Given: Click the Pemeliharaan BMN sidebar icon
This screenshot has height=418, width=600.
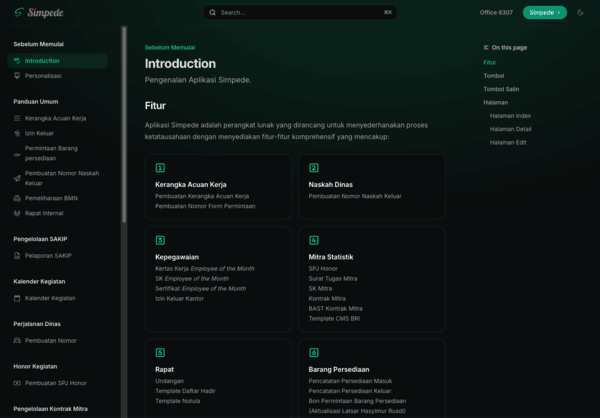Looking at the screenshot, I should 17,198.
